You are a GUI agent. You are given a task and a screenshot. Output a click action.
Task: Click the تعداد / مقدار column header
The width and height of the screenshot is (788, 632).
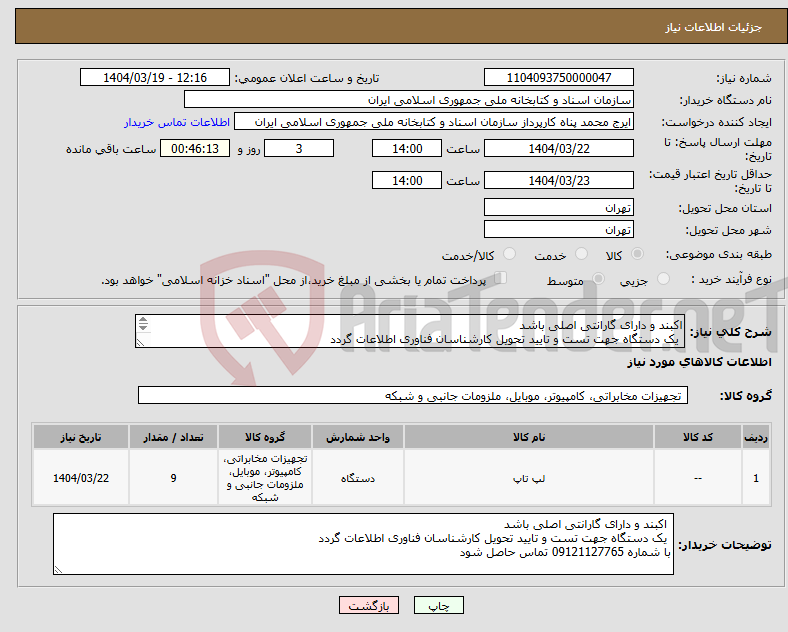point(173,437)
